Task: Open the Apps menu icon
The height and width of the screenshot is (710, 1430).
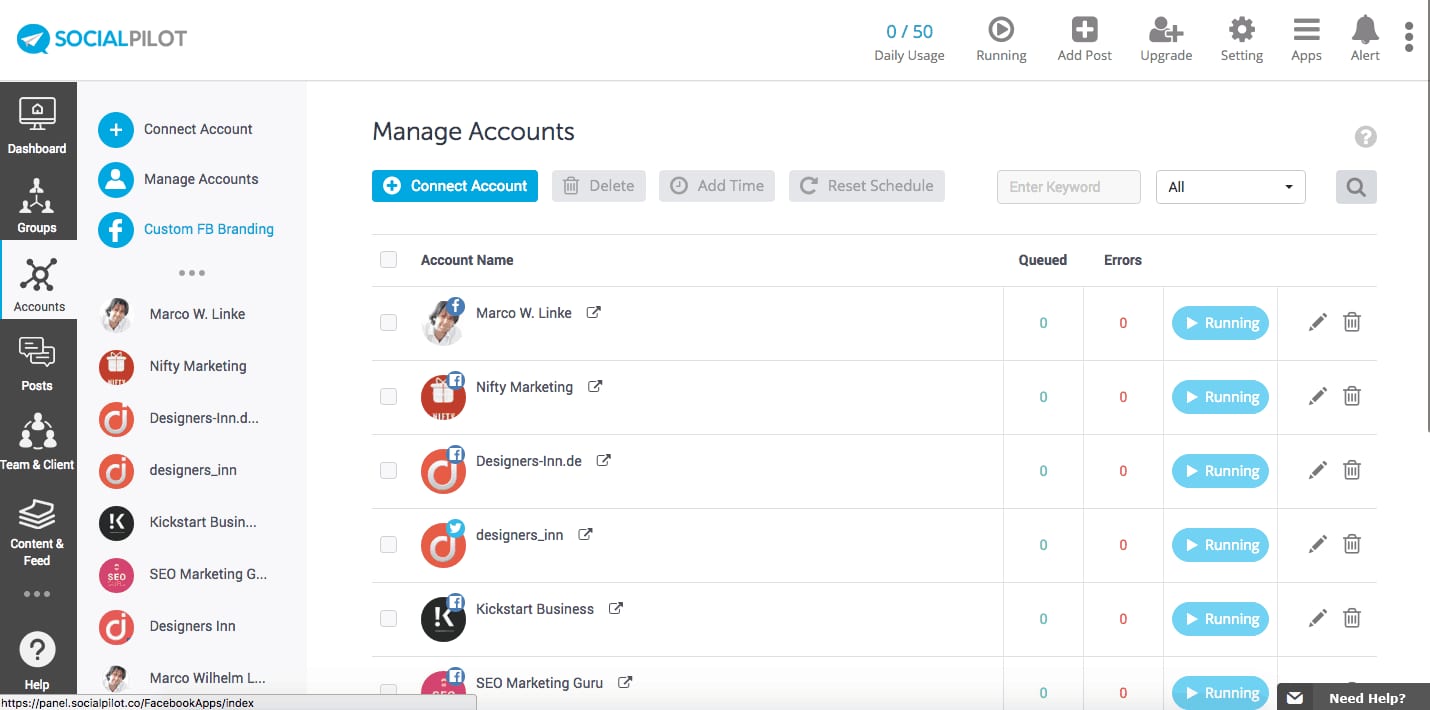Action: pyautogui.click(x=1306, y=29)
